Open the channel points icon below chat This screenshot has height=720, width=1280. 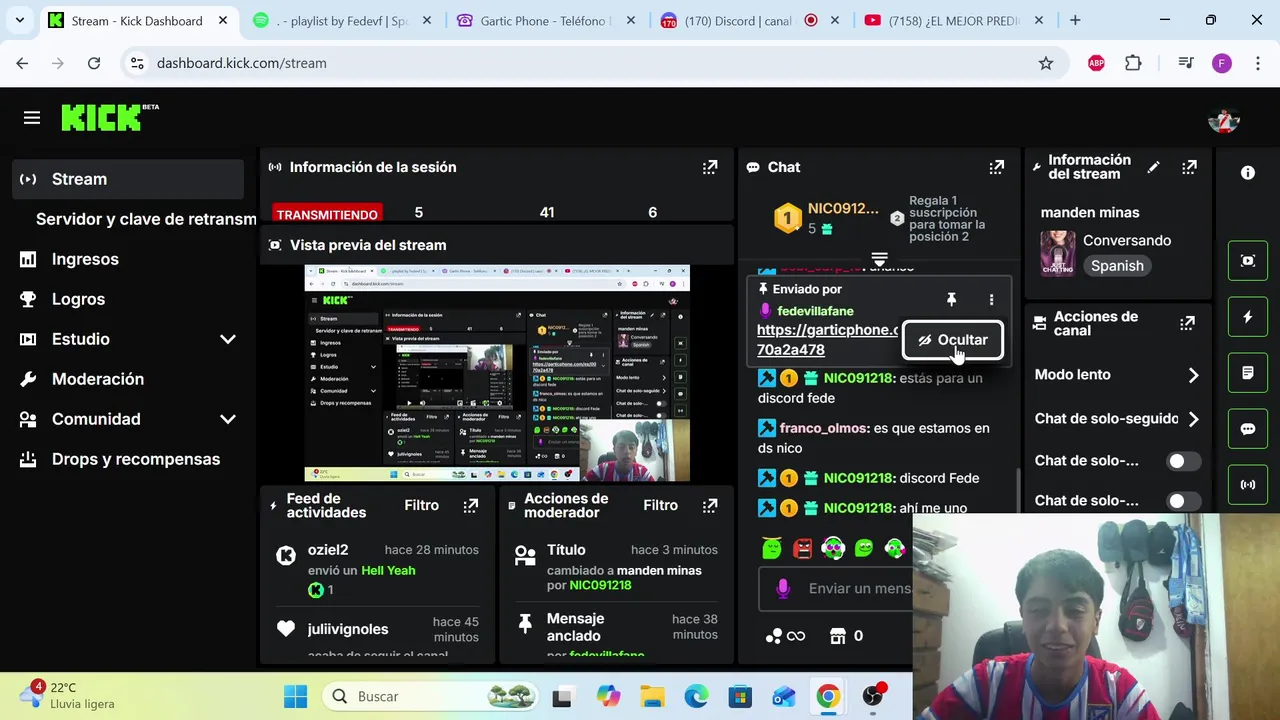click(x=785, y=636)
